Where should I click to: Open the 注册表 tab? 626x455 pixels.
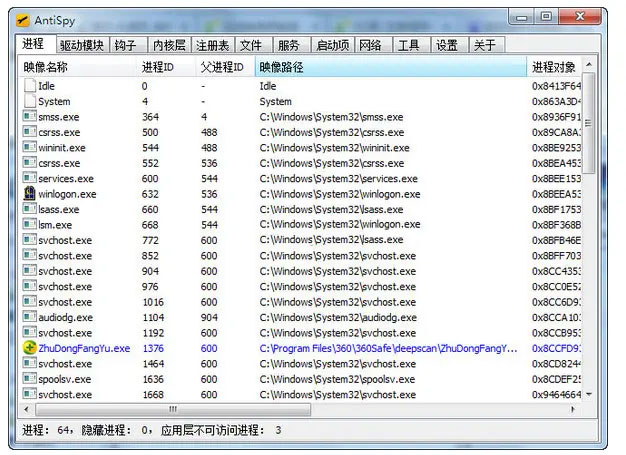click(213, 45)
